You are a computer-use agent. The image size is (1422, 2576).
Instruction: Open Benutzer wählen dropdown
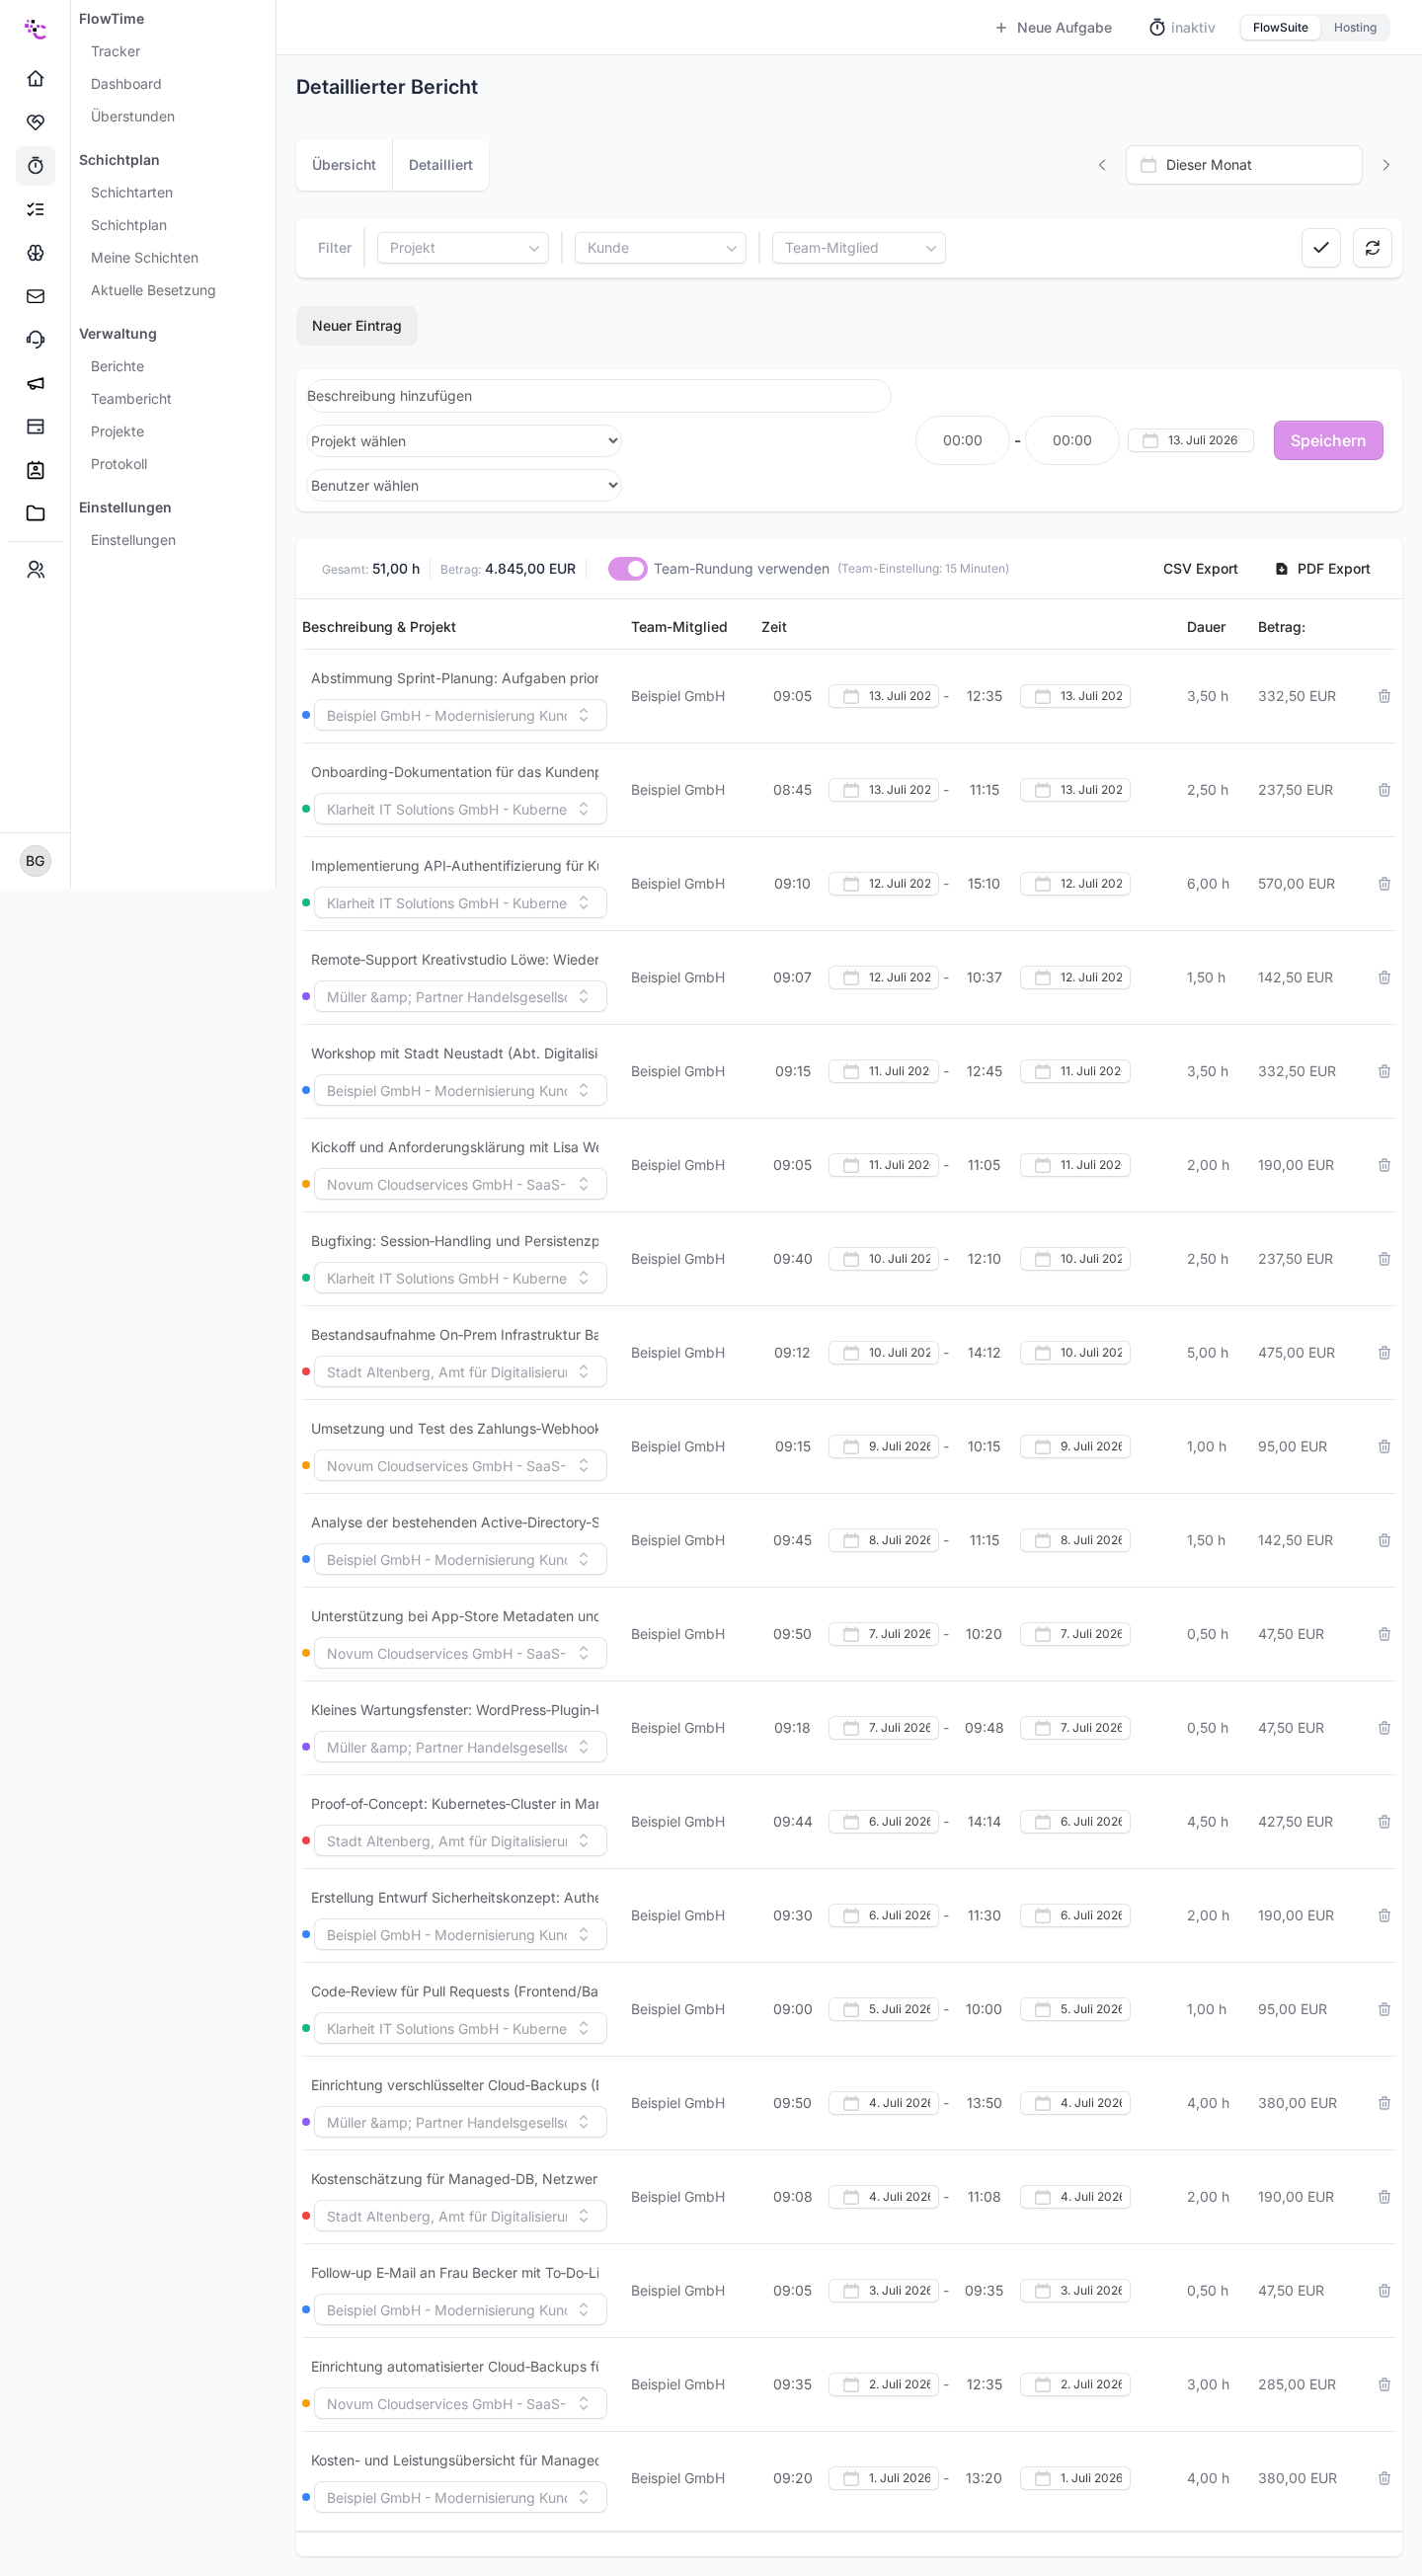(x=464, y=485)
